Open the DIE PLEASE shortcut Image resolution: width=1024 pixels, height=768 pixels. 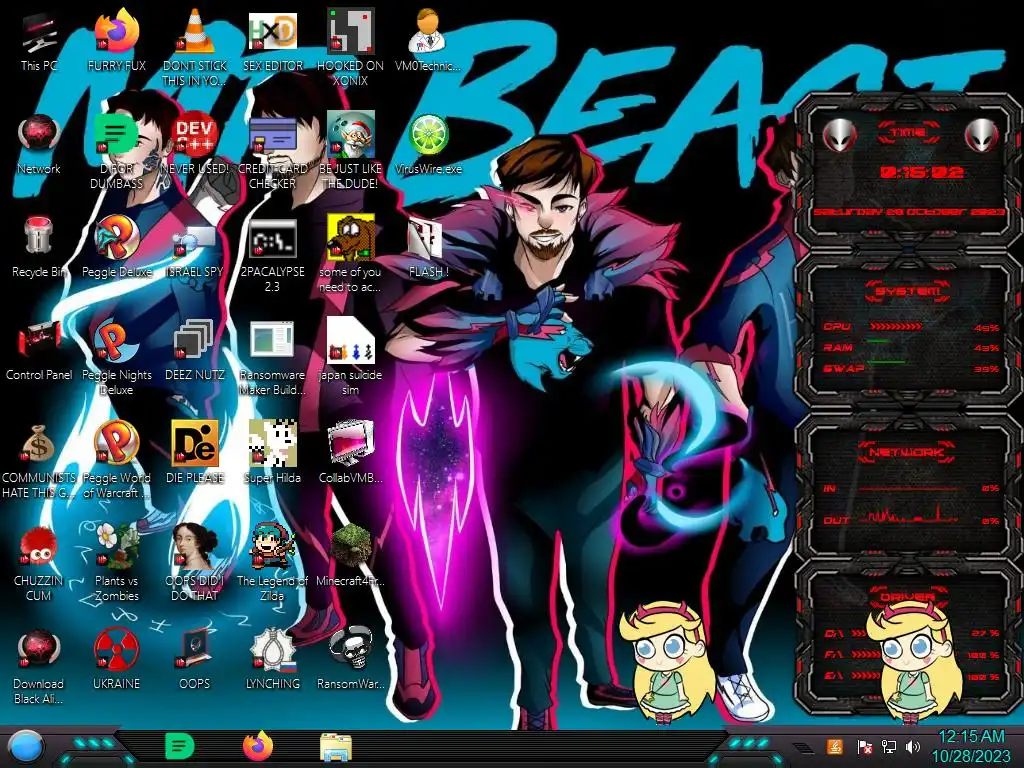pyautogui.click(x=195, y=444)
